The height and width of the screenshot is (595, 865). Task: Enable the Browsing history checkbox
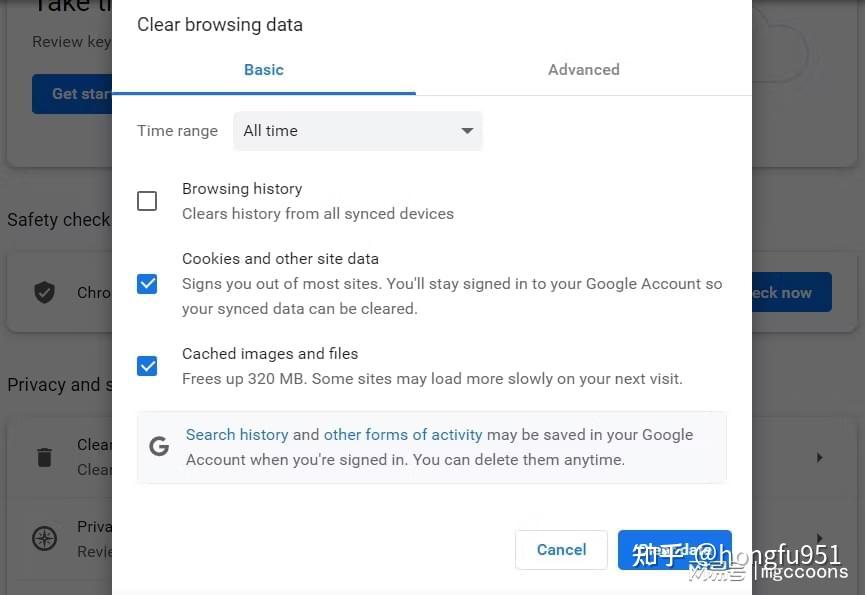coord(147,200)
